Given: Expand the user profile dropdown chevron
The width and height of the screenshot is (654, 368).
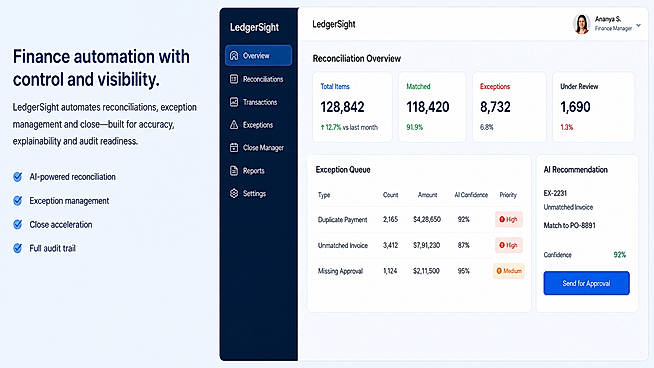Looking at the screenshot, I should click(639, 25).
